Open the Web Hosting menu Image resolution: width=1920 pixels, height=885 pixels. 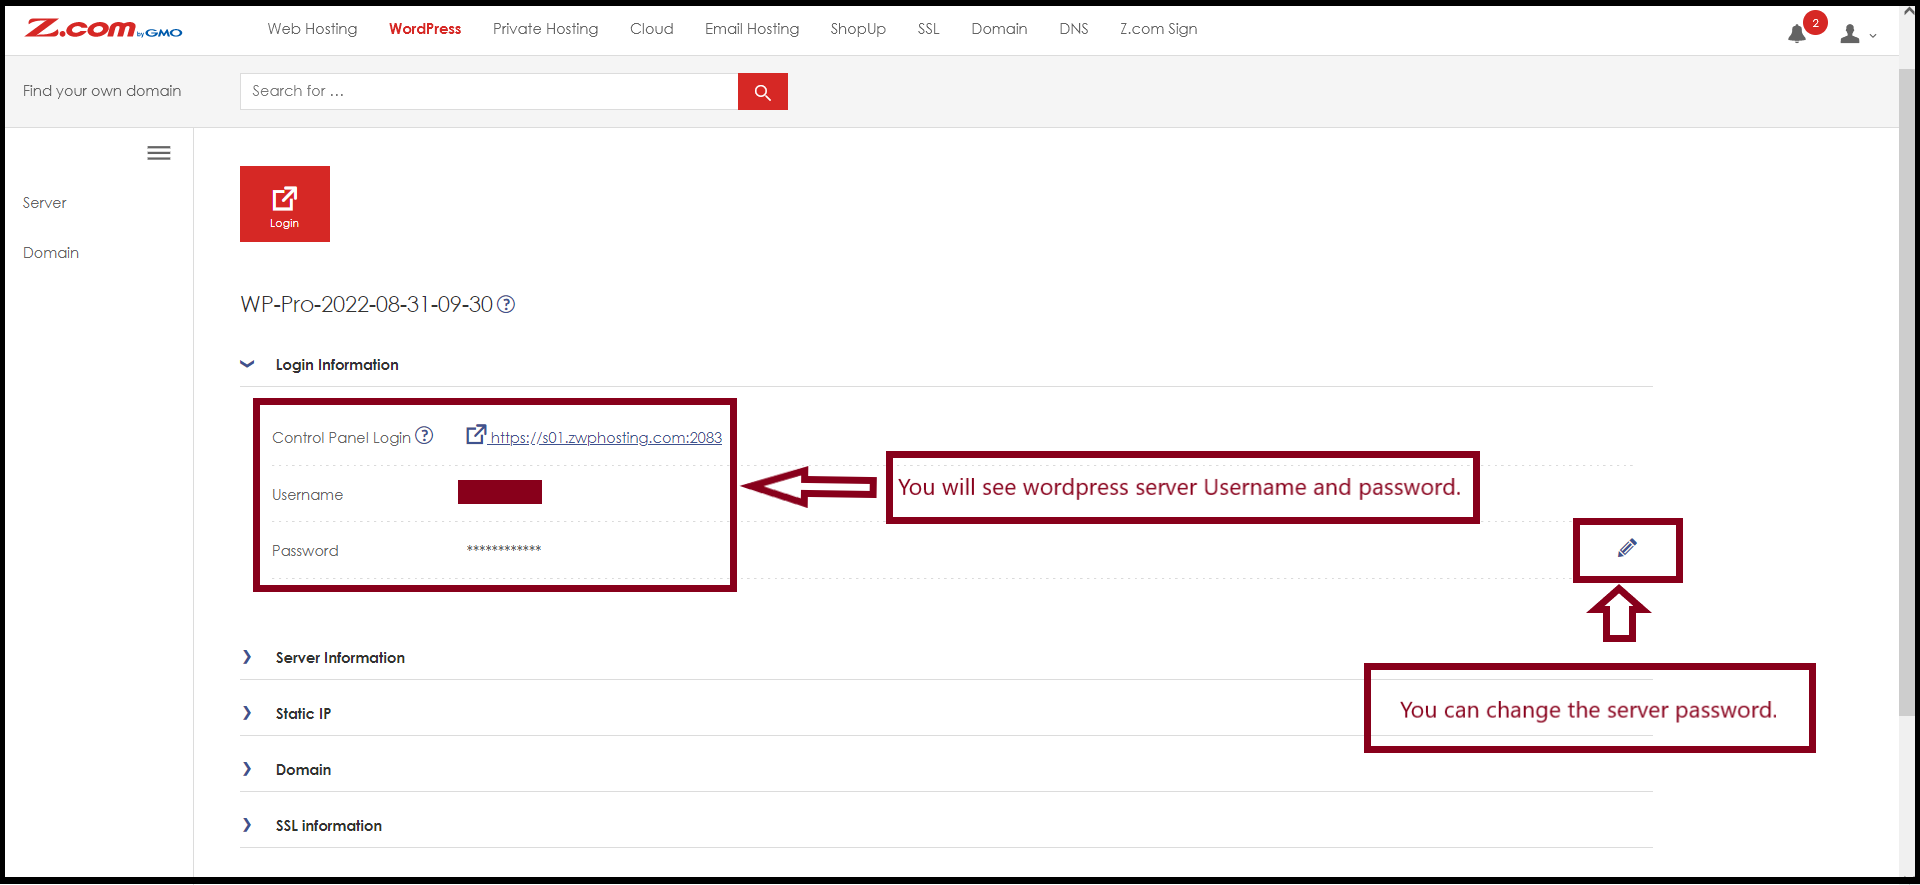312,29
